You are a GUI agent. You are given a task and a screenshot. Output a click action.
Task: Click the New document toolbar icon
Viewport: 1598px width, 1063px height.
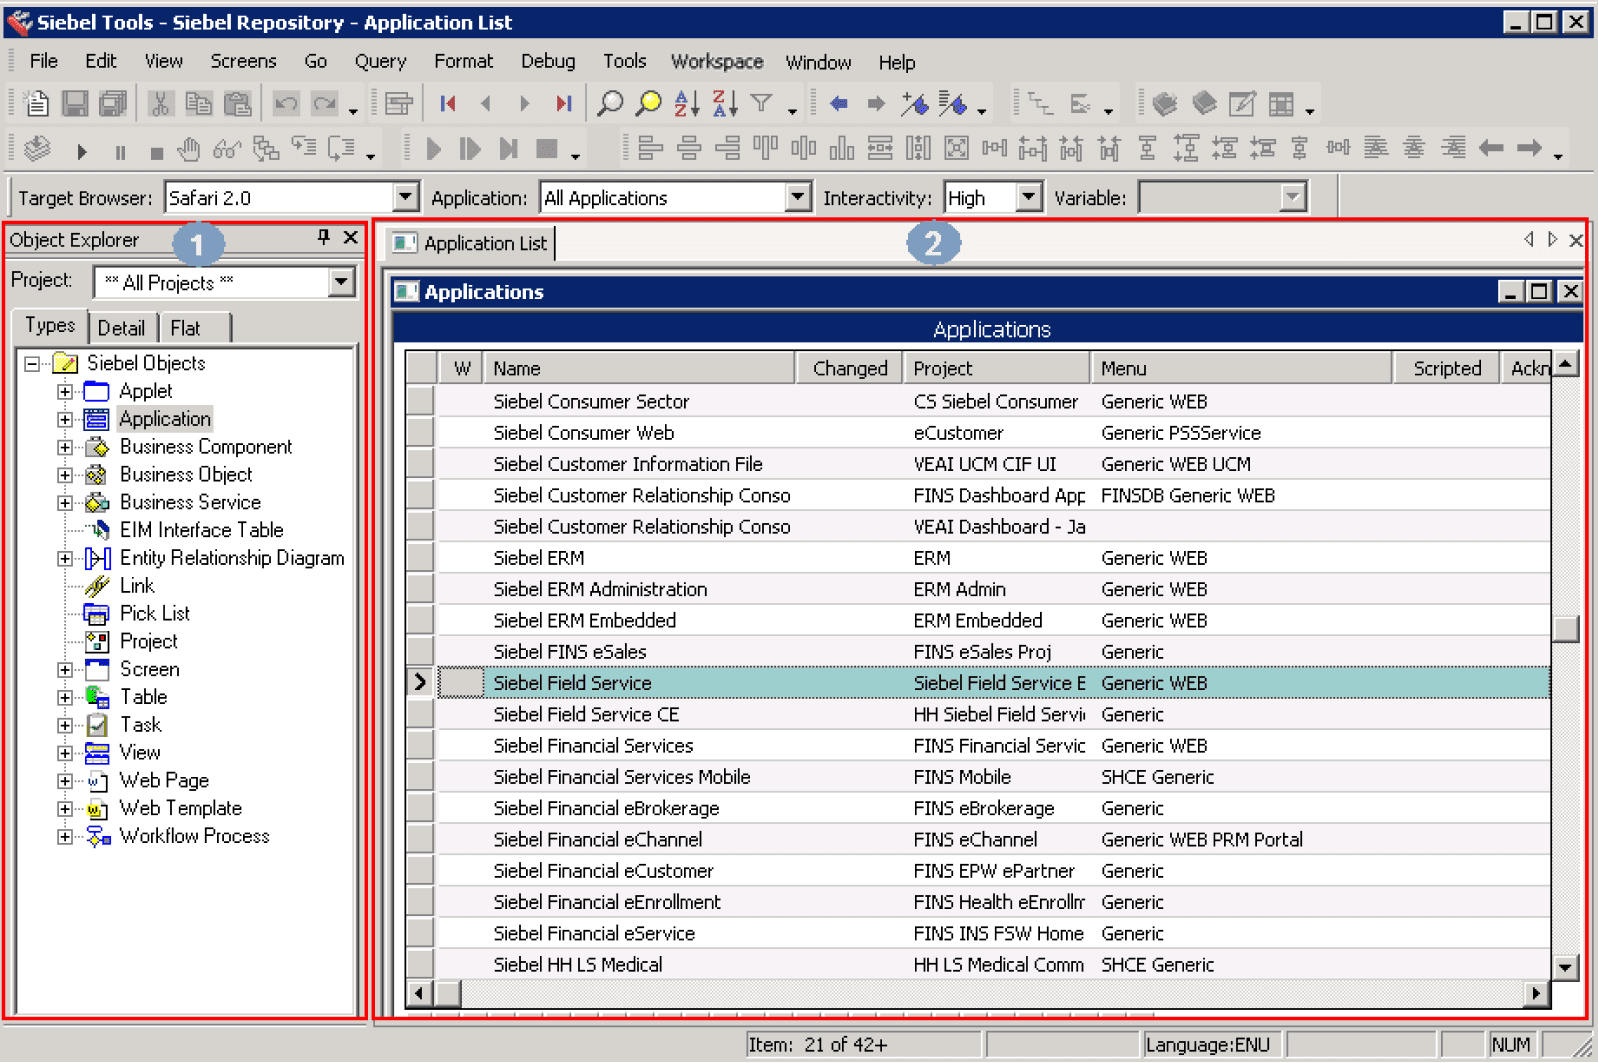point(37,103)
